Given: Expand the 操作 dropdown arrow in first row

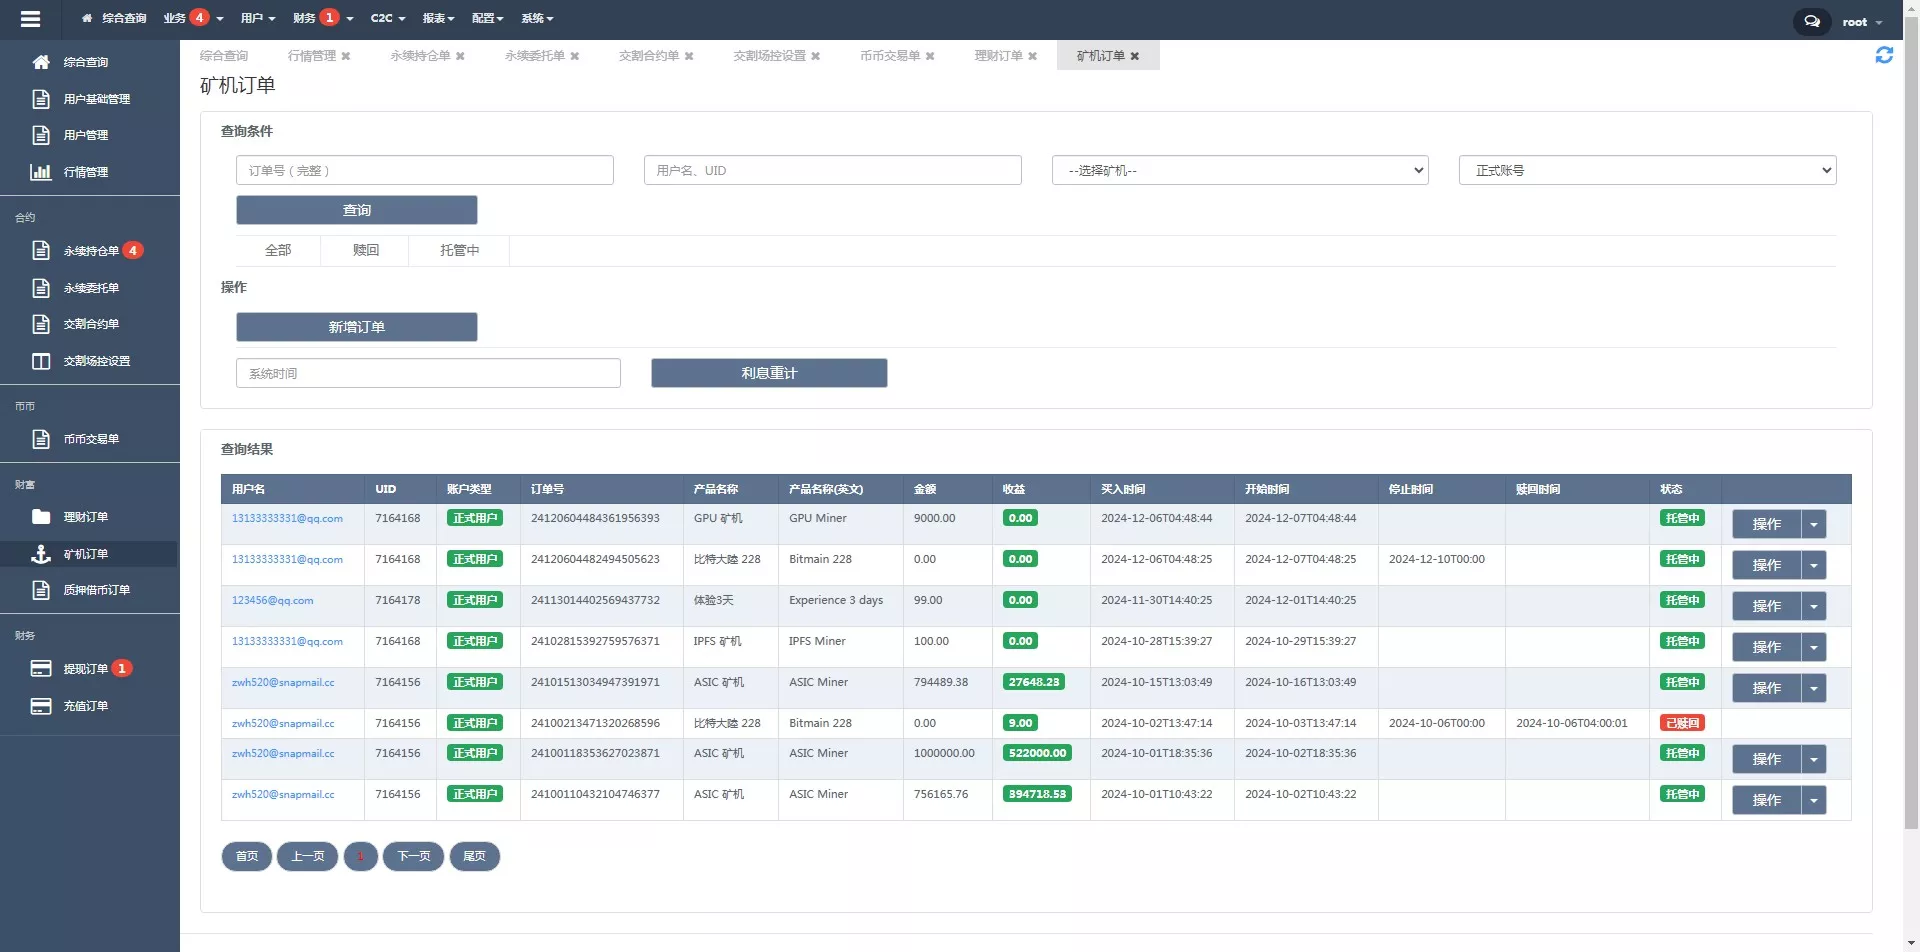Looking at the screenshot, I should coord(1814,525).
